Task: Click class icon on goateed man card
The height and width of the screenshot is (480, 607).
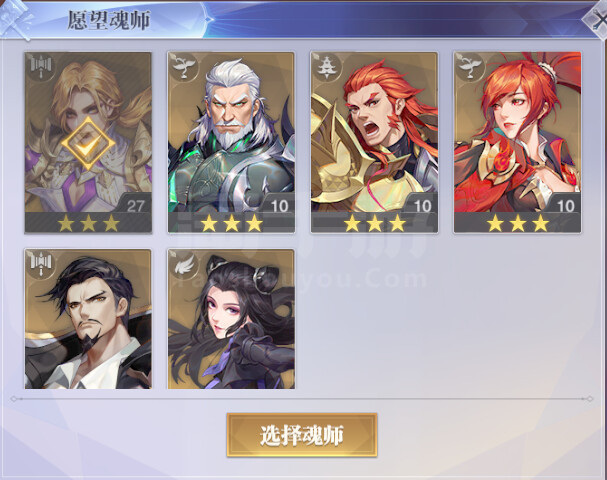Action: click(x=41, y=264)
